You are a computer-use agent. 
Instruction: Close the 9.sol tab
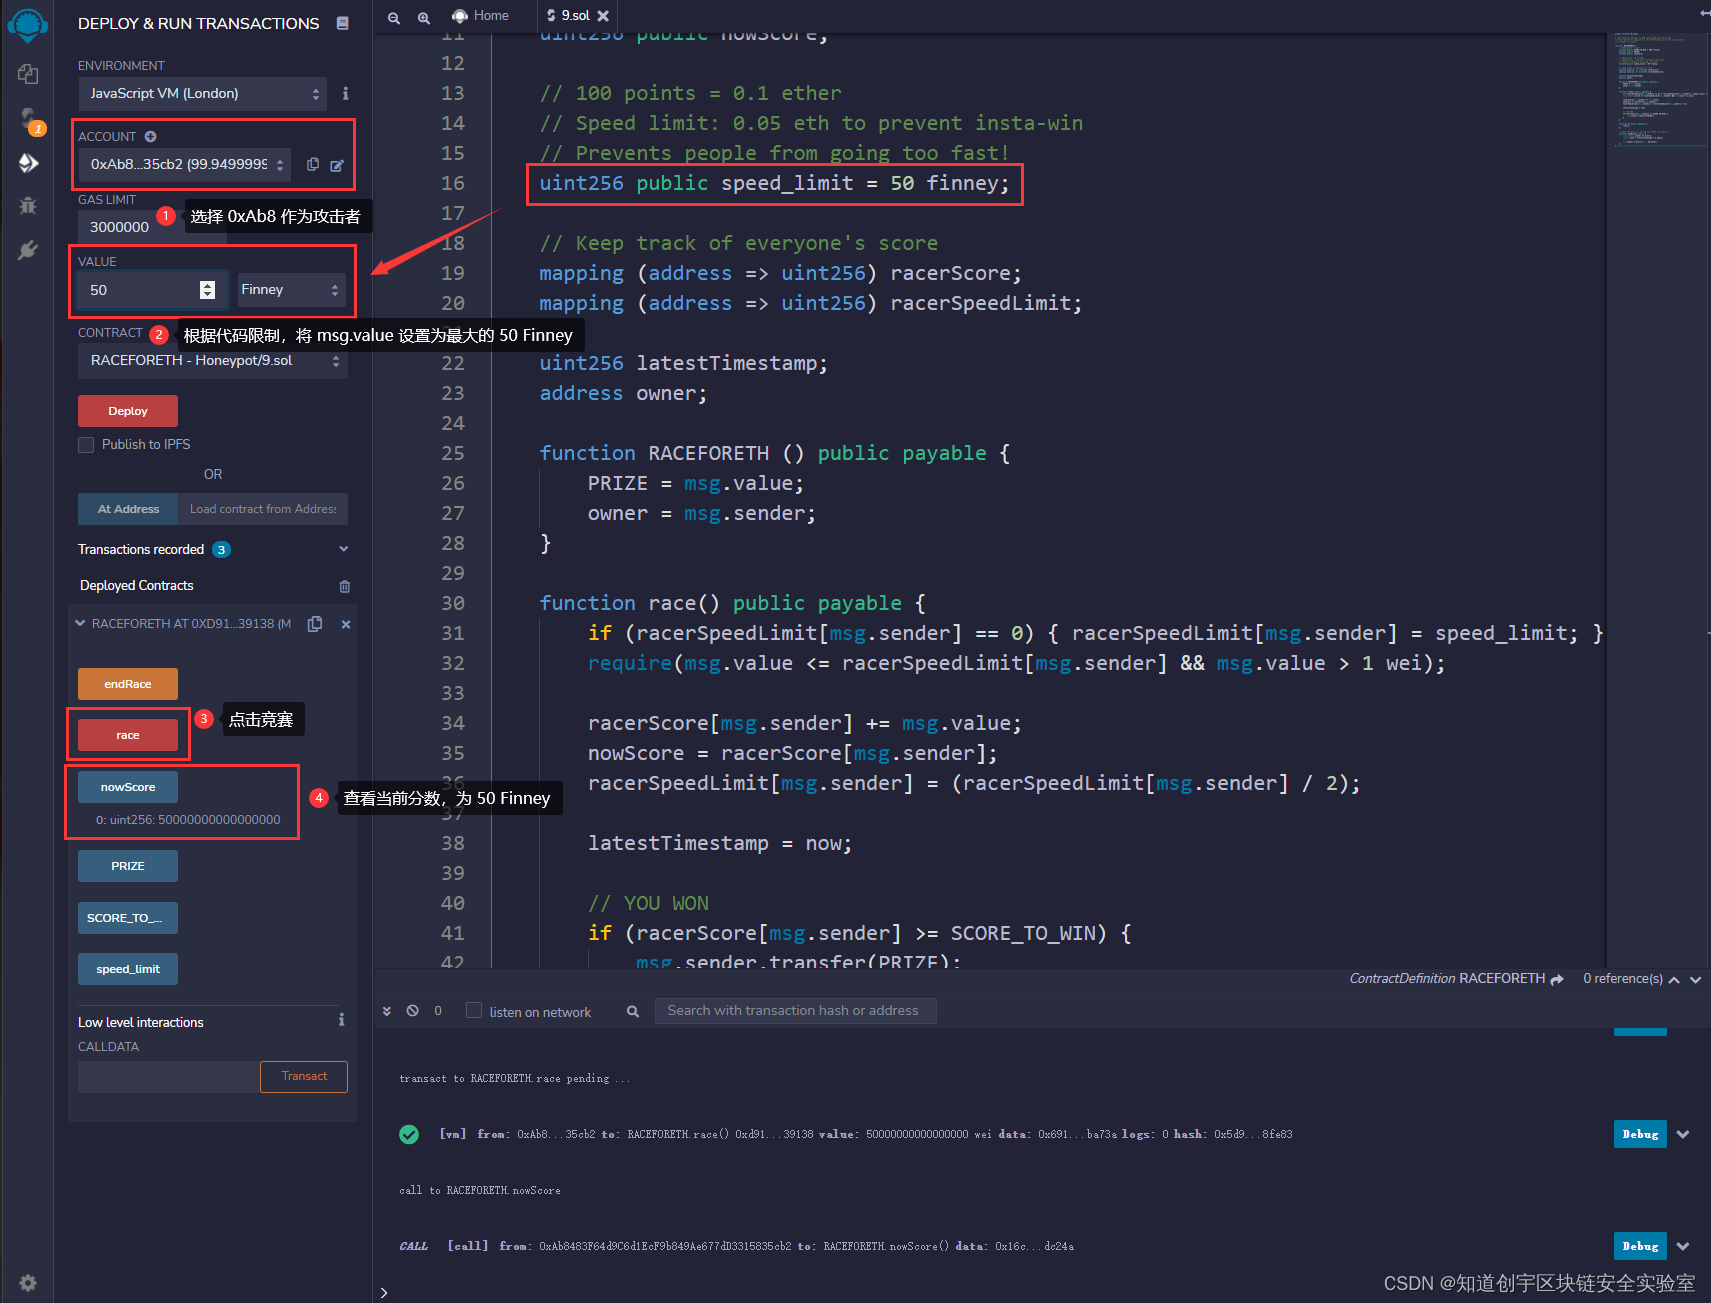[603, 16]
